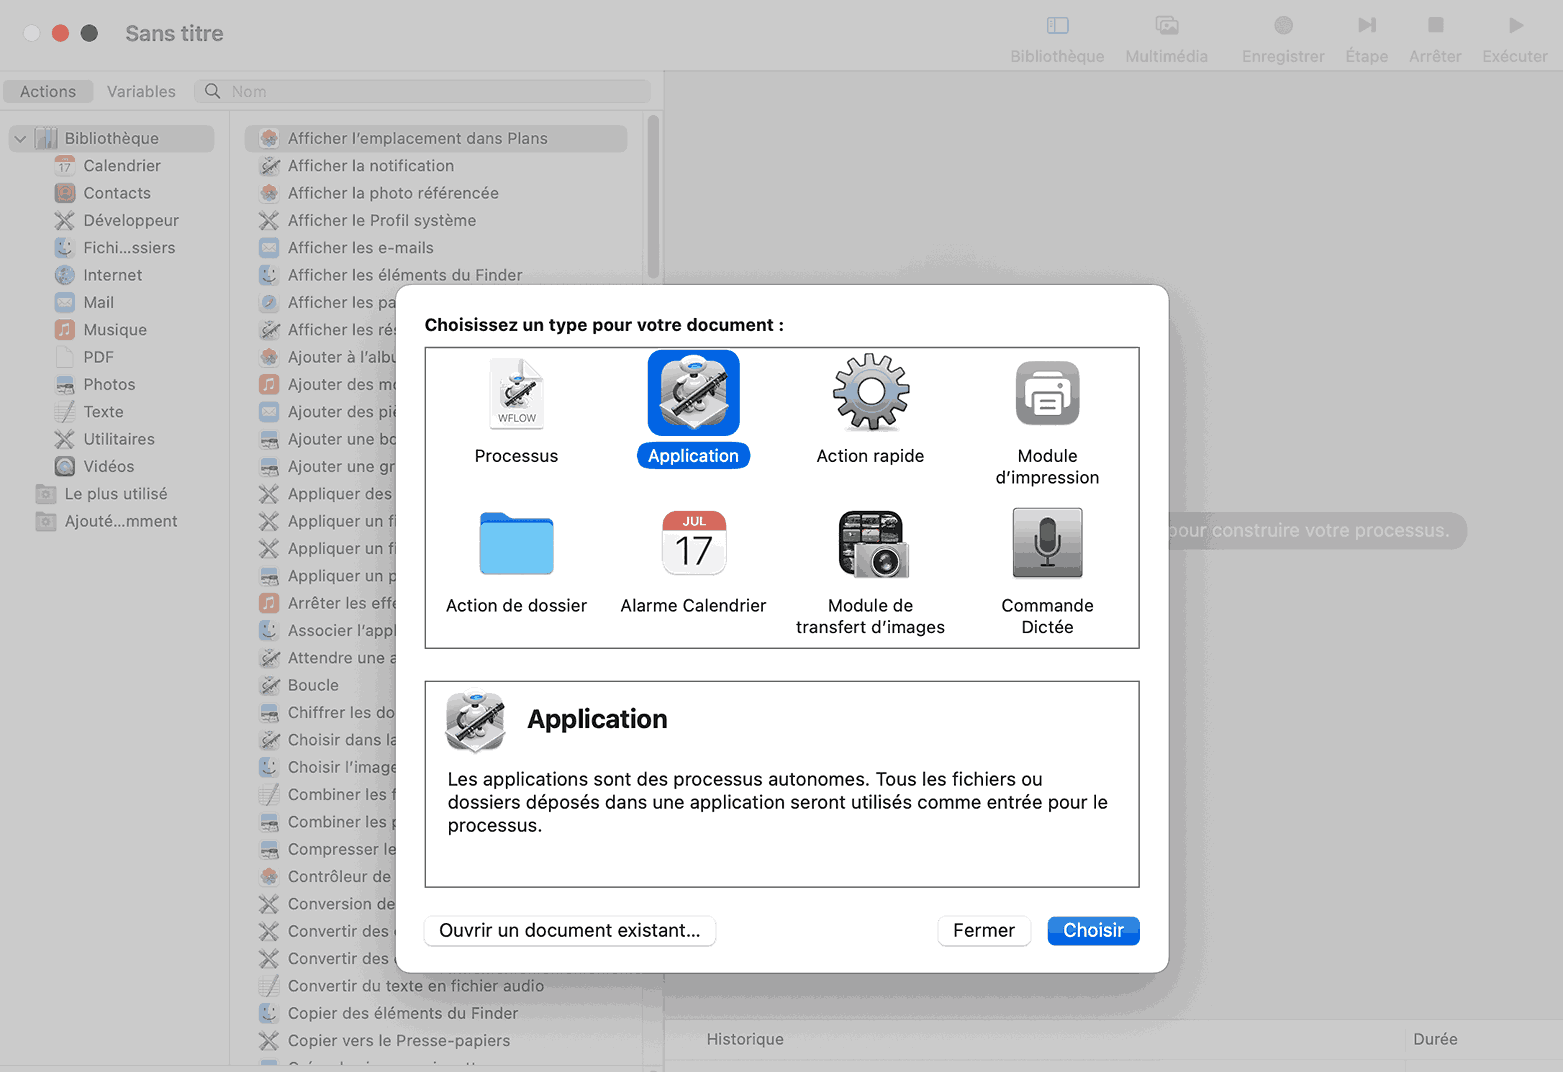
Task: Select Utilitaires category in sidebar
Action: coord(119,439)
